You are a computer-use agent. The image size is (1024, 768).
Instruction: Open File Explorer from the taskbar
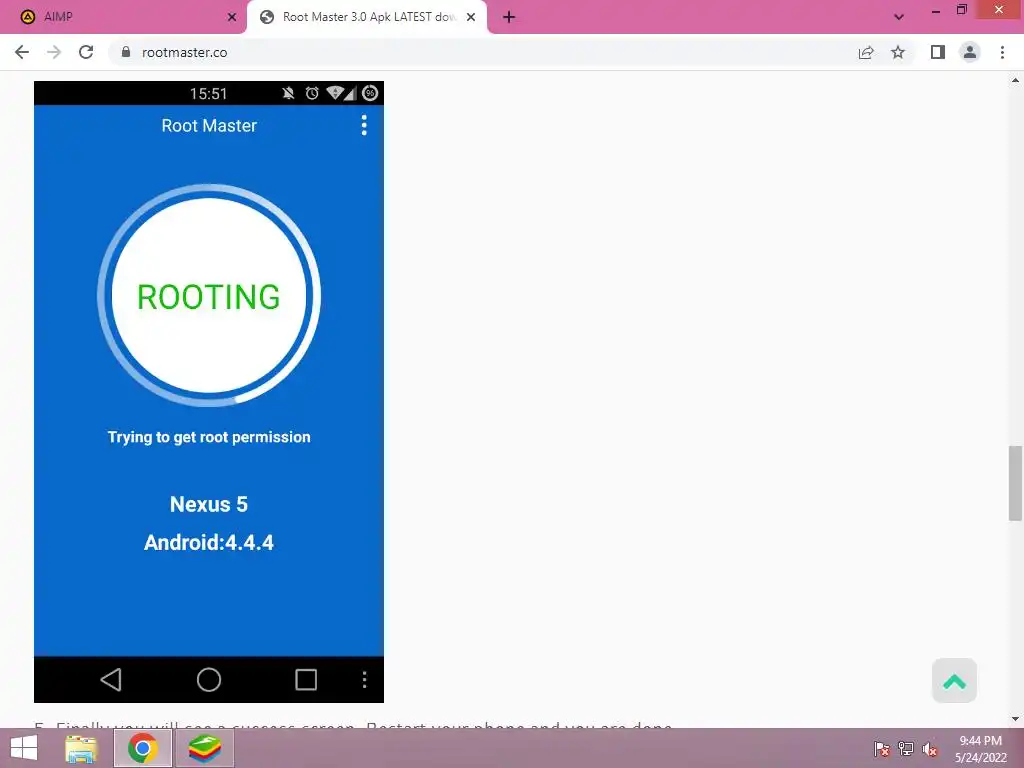click(x=81, y=748)
